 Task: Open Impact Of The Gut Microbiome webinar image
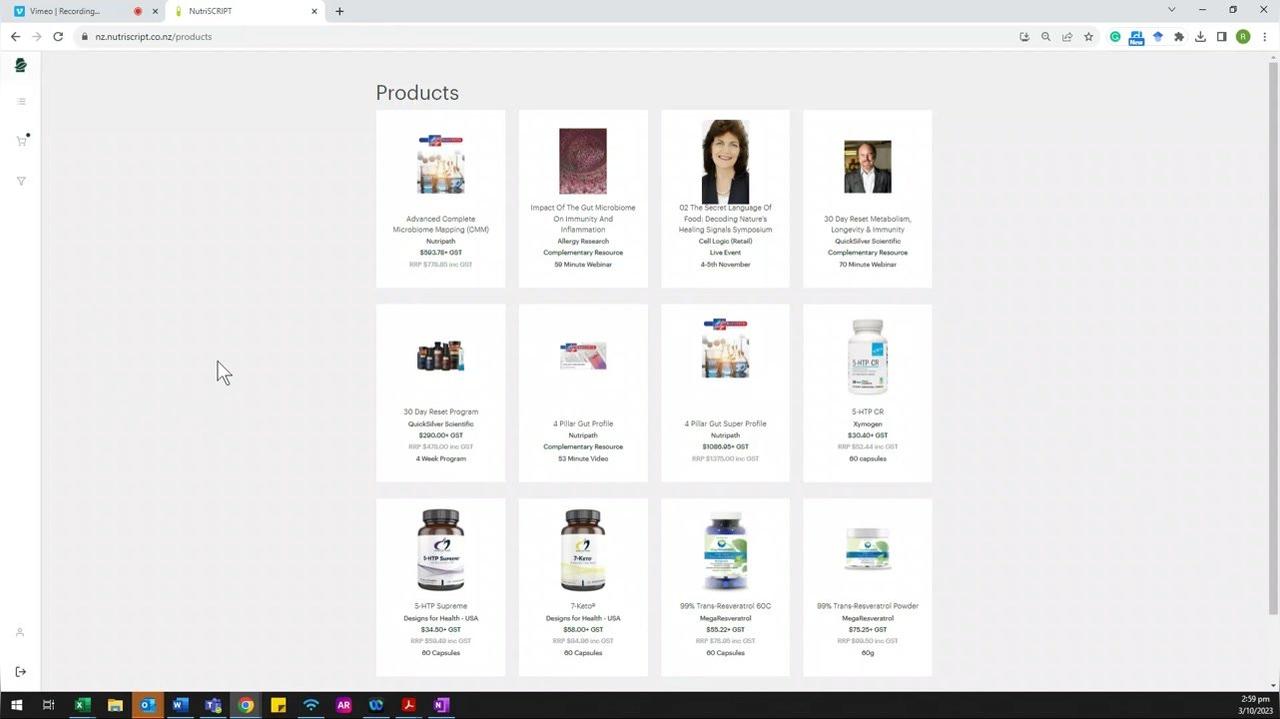[583, 161]
